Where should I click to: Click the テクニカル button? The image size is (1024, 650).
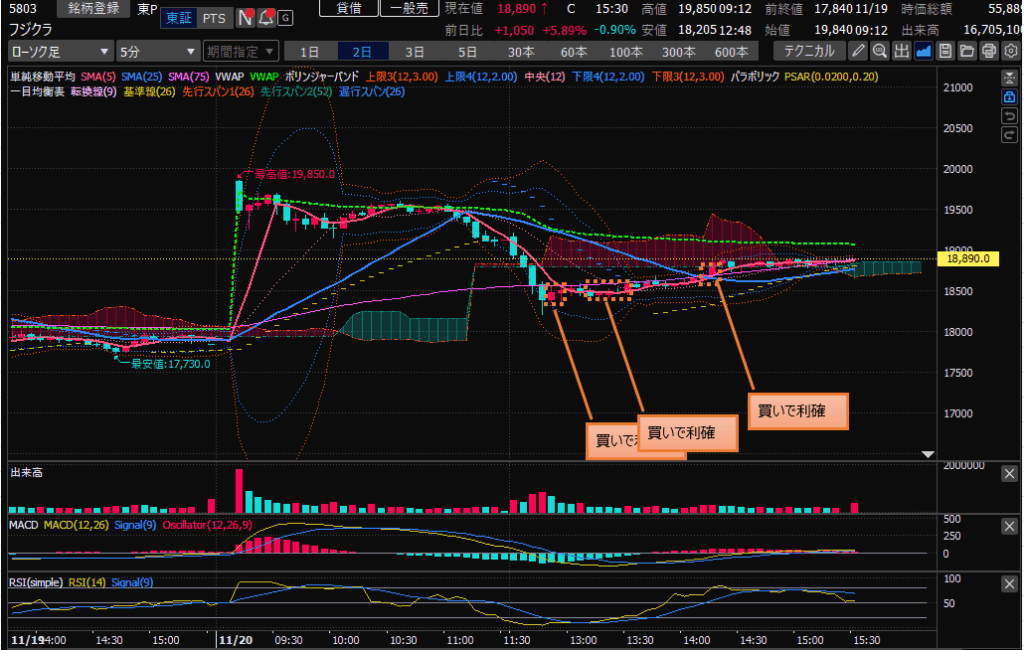coord(808,50)
